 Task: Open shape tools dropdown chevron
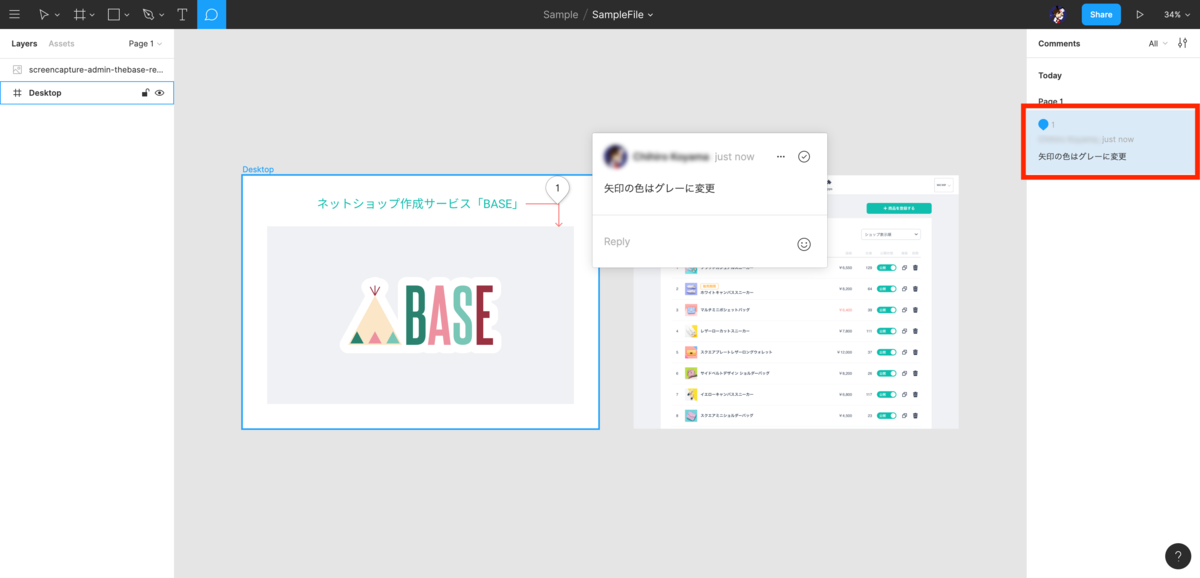tap(127, 15)
